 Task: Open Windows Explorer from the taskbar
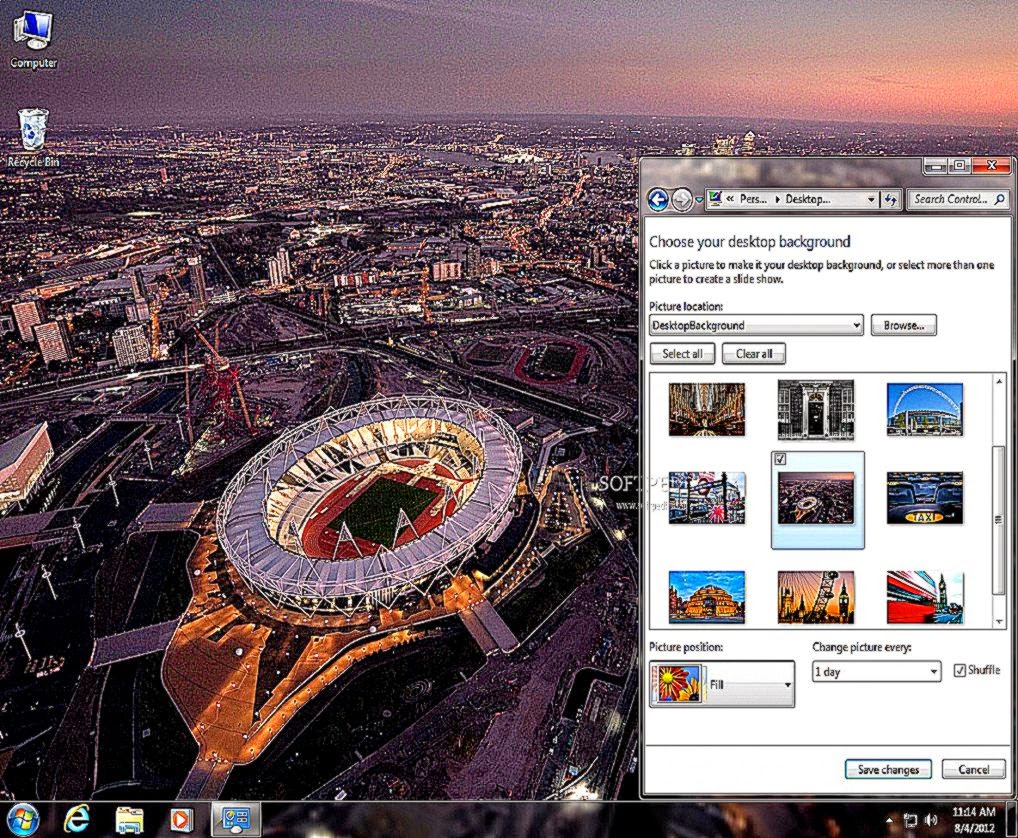[128, 819]
